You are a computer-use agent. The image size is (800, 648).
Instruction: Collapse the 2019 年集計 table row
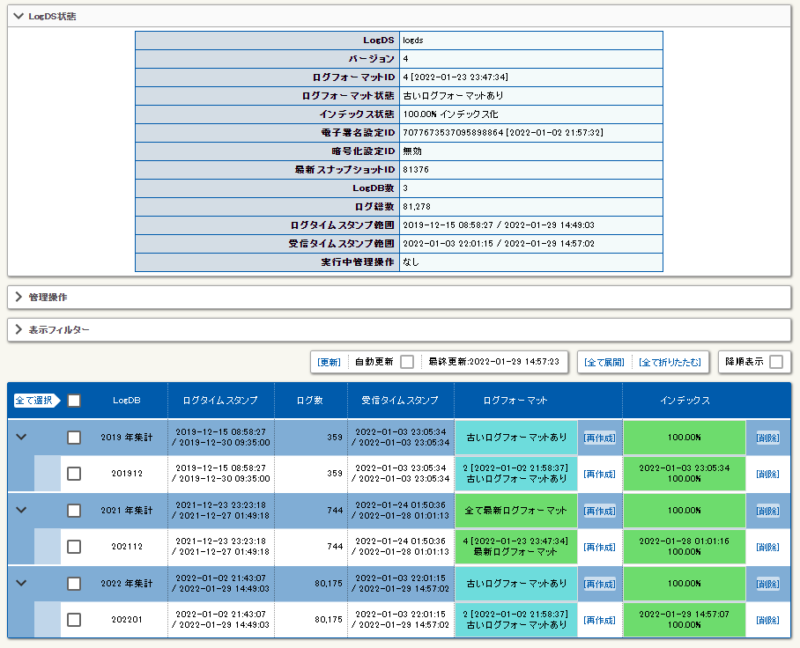pos(22,437)
